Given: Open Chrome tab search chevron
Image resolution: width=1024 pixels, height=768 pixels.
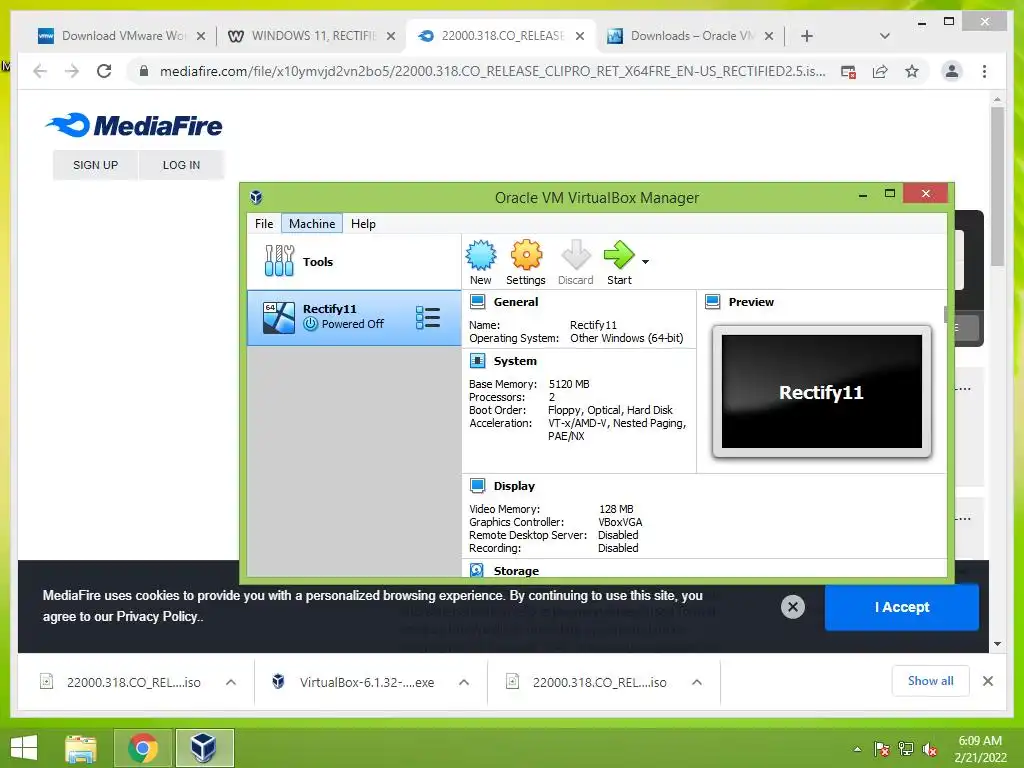Looking at the screenshot, I should click(884, 36).
